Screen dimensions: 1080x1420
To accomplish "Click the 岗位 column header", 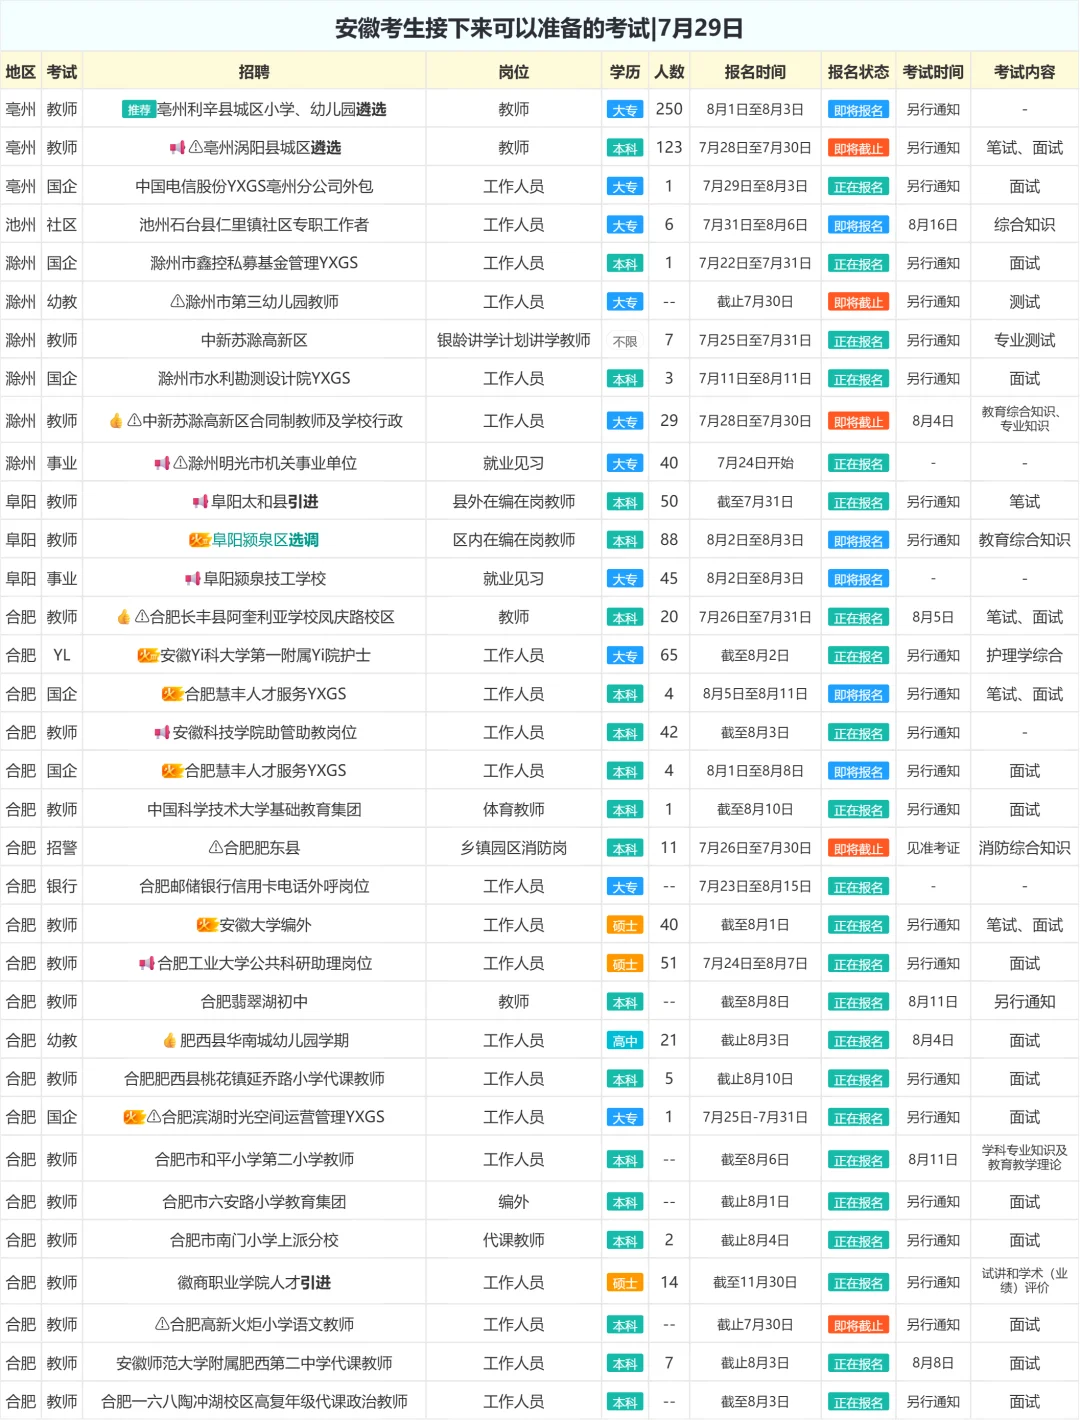I will point(514,72).
